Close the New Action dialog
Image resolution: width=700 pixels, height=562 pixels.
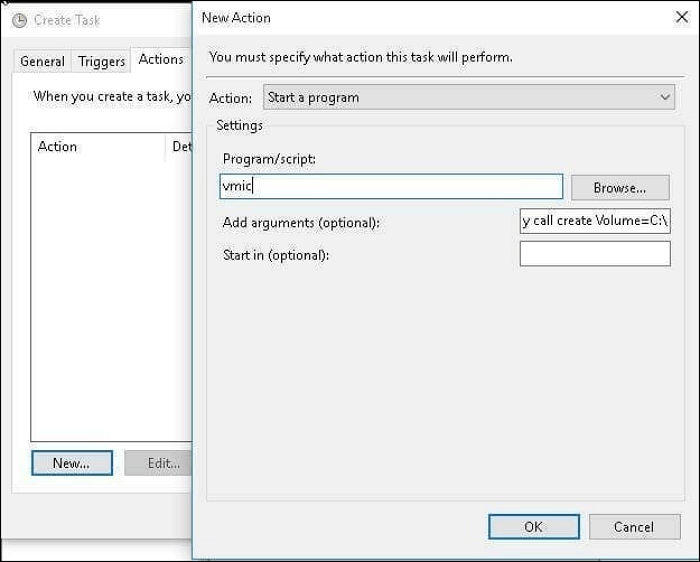(x=682, y=17)
